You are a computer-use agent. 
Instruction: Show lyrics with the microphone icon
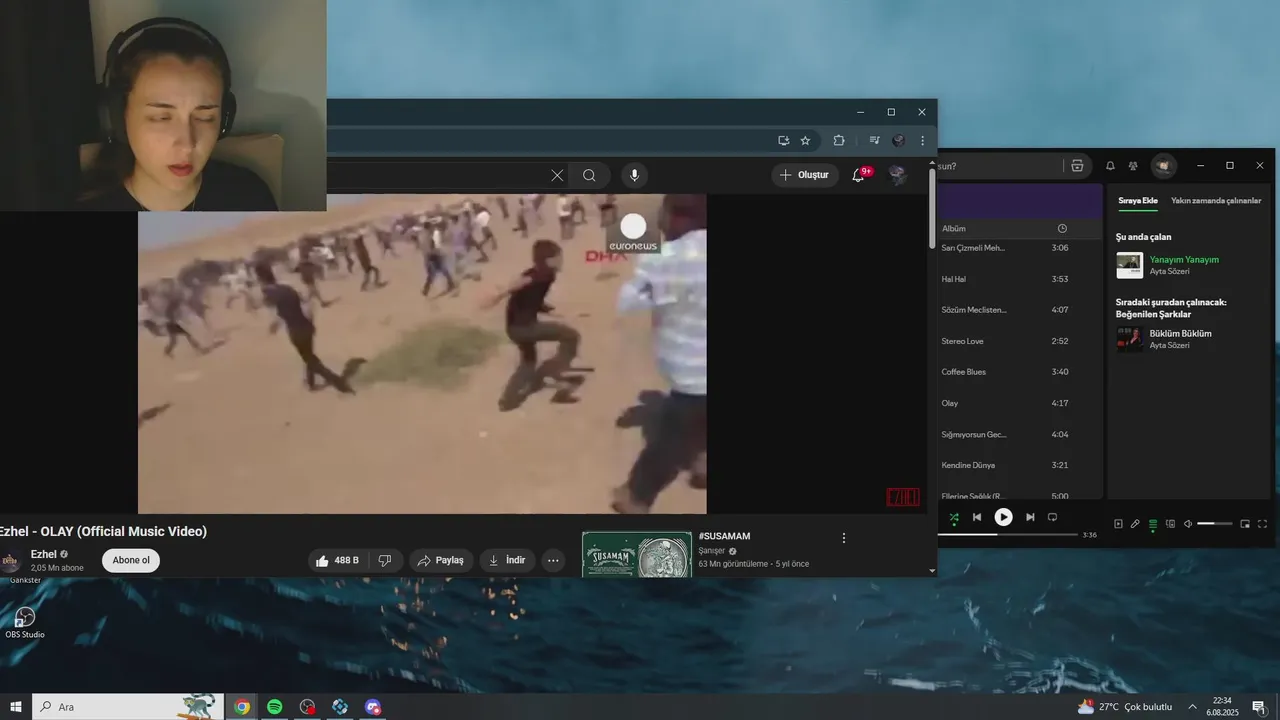pyautogui.click(x=1135, y=524)
